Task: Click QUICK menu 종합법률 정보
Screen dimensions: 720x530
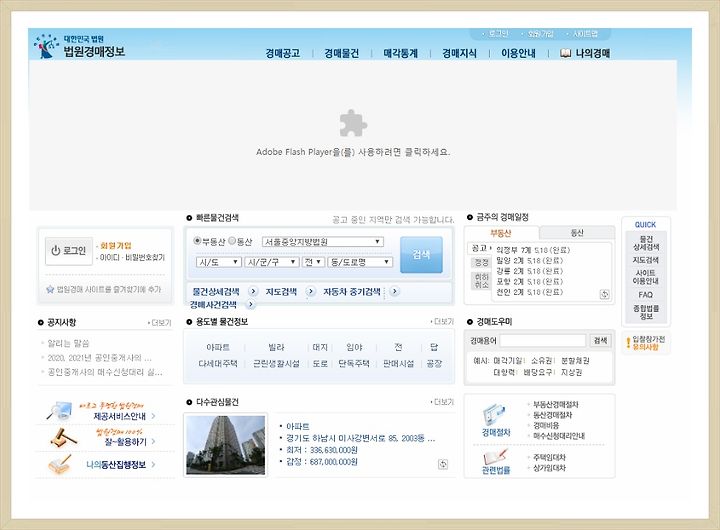Action: pyautogui.click(x=646, y=312)
